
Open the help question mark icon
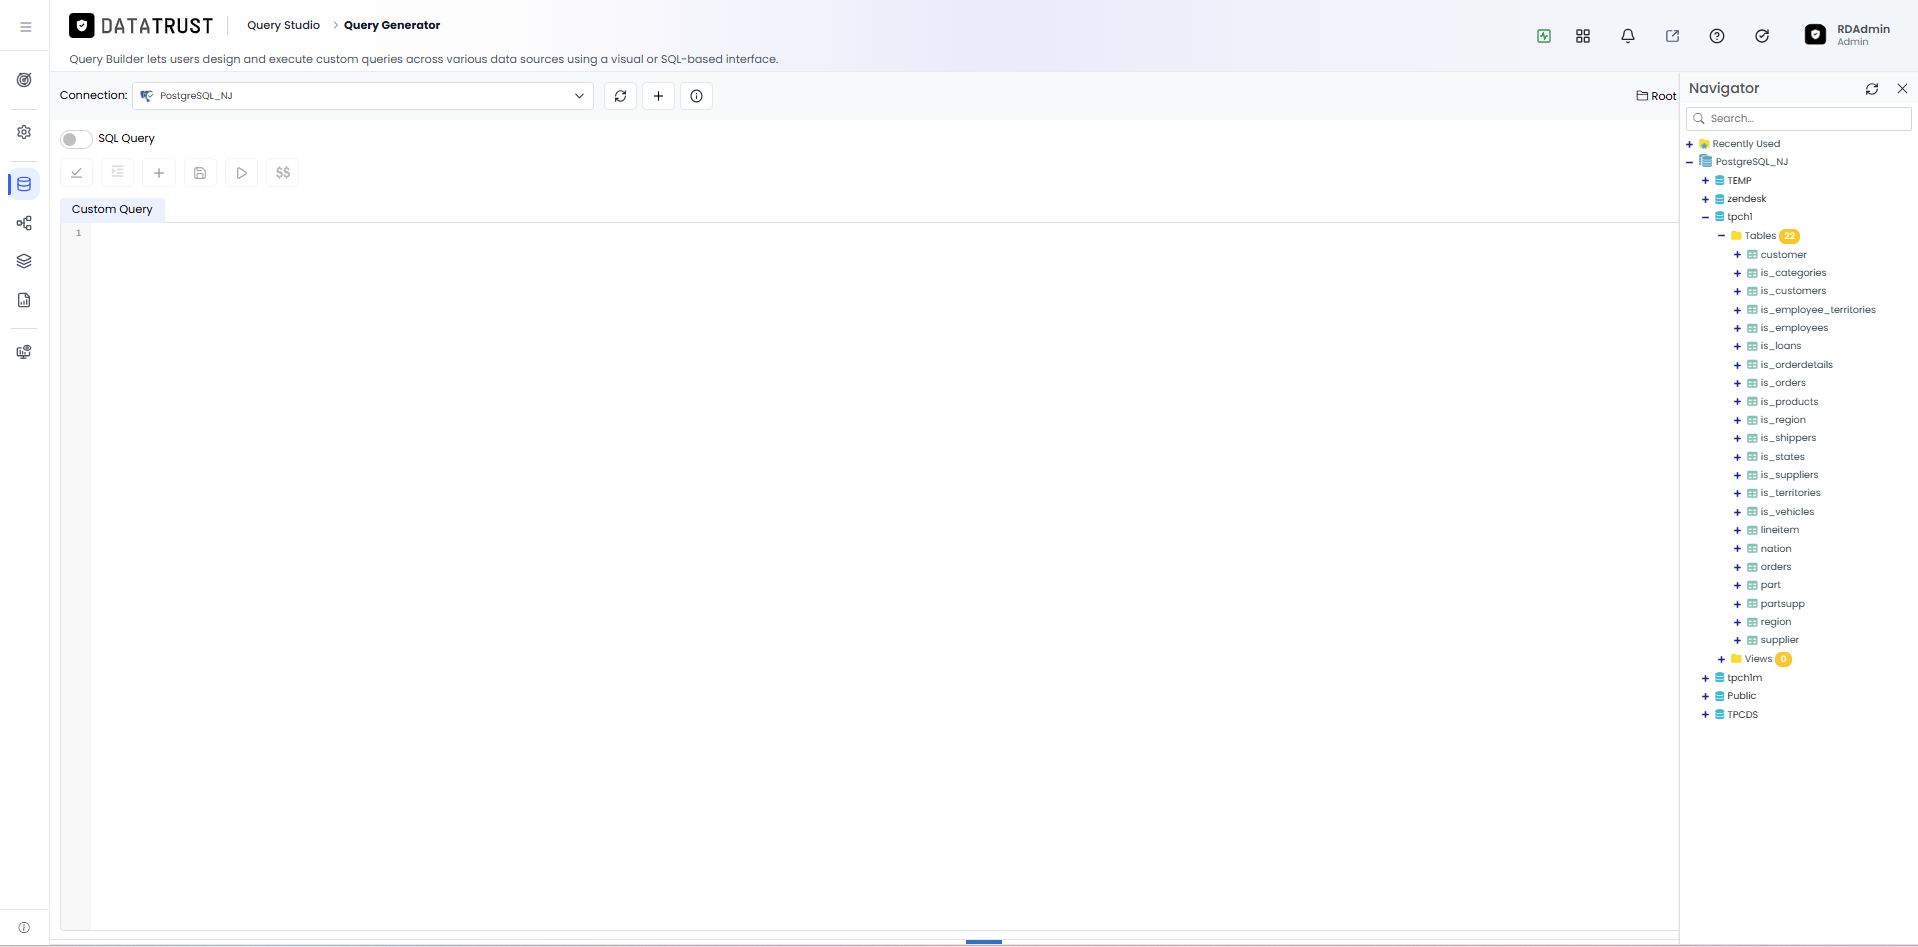[x=1717, y=36]
